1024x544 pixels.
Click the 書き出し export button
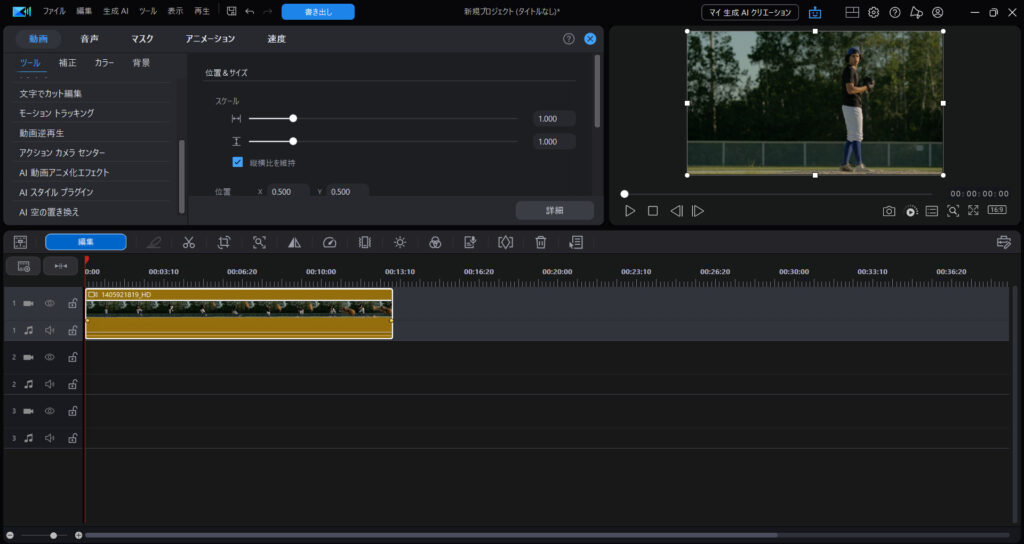(317, 12)
